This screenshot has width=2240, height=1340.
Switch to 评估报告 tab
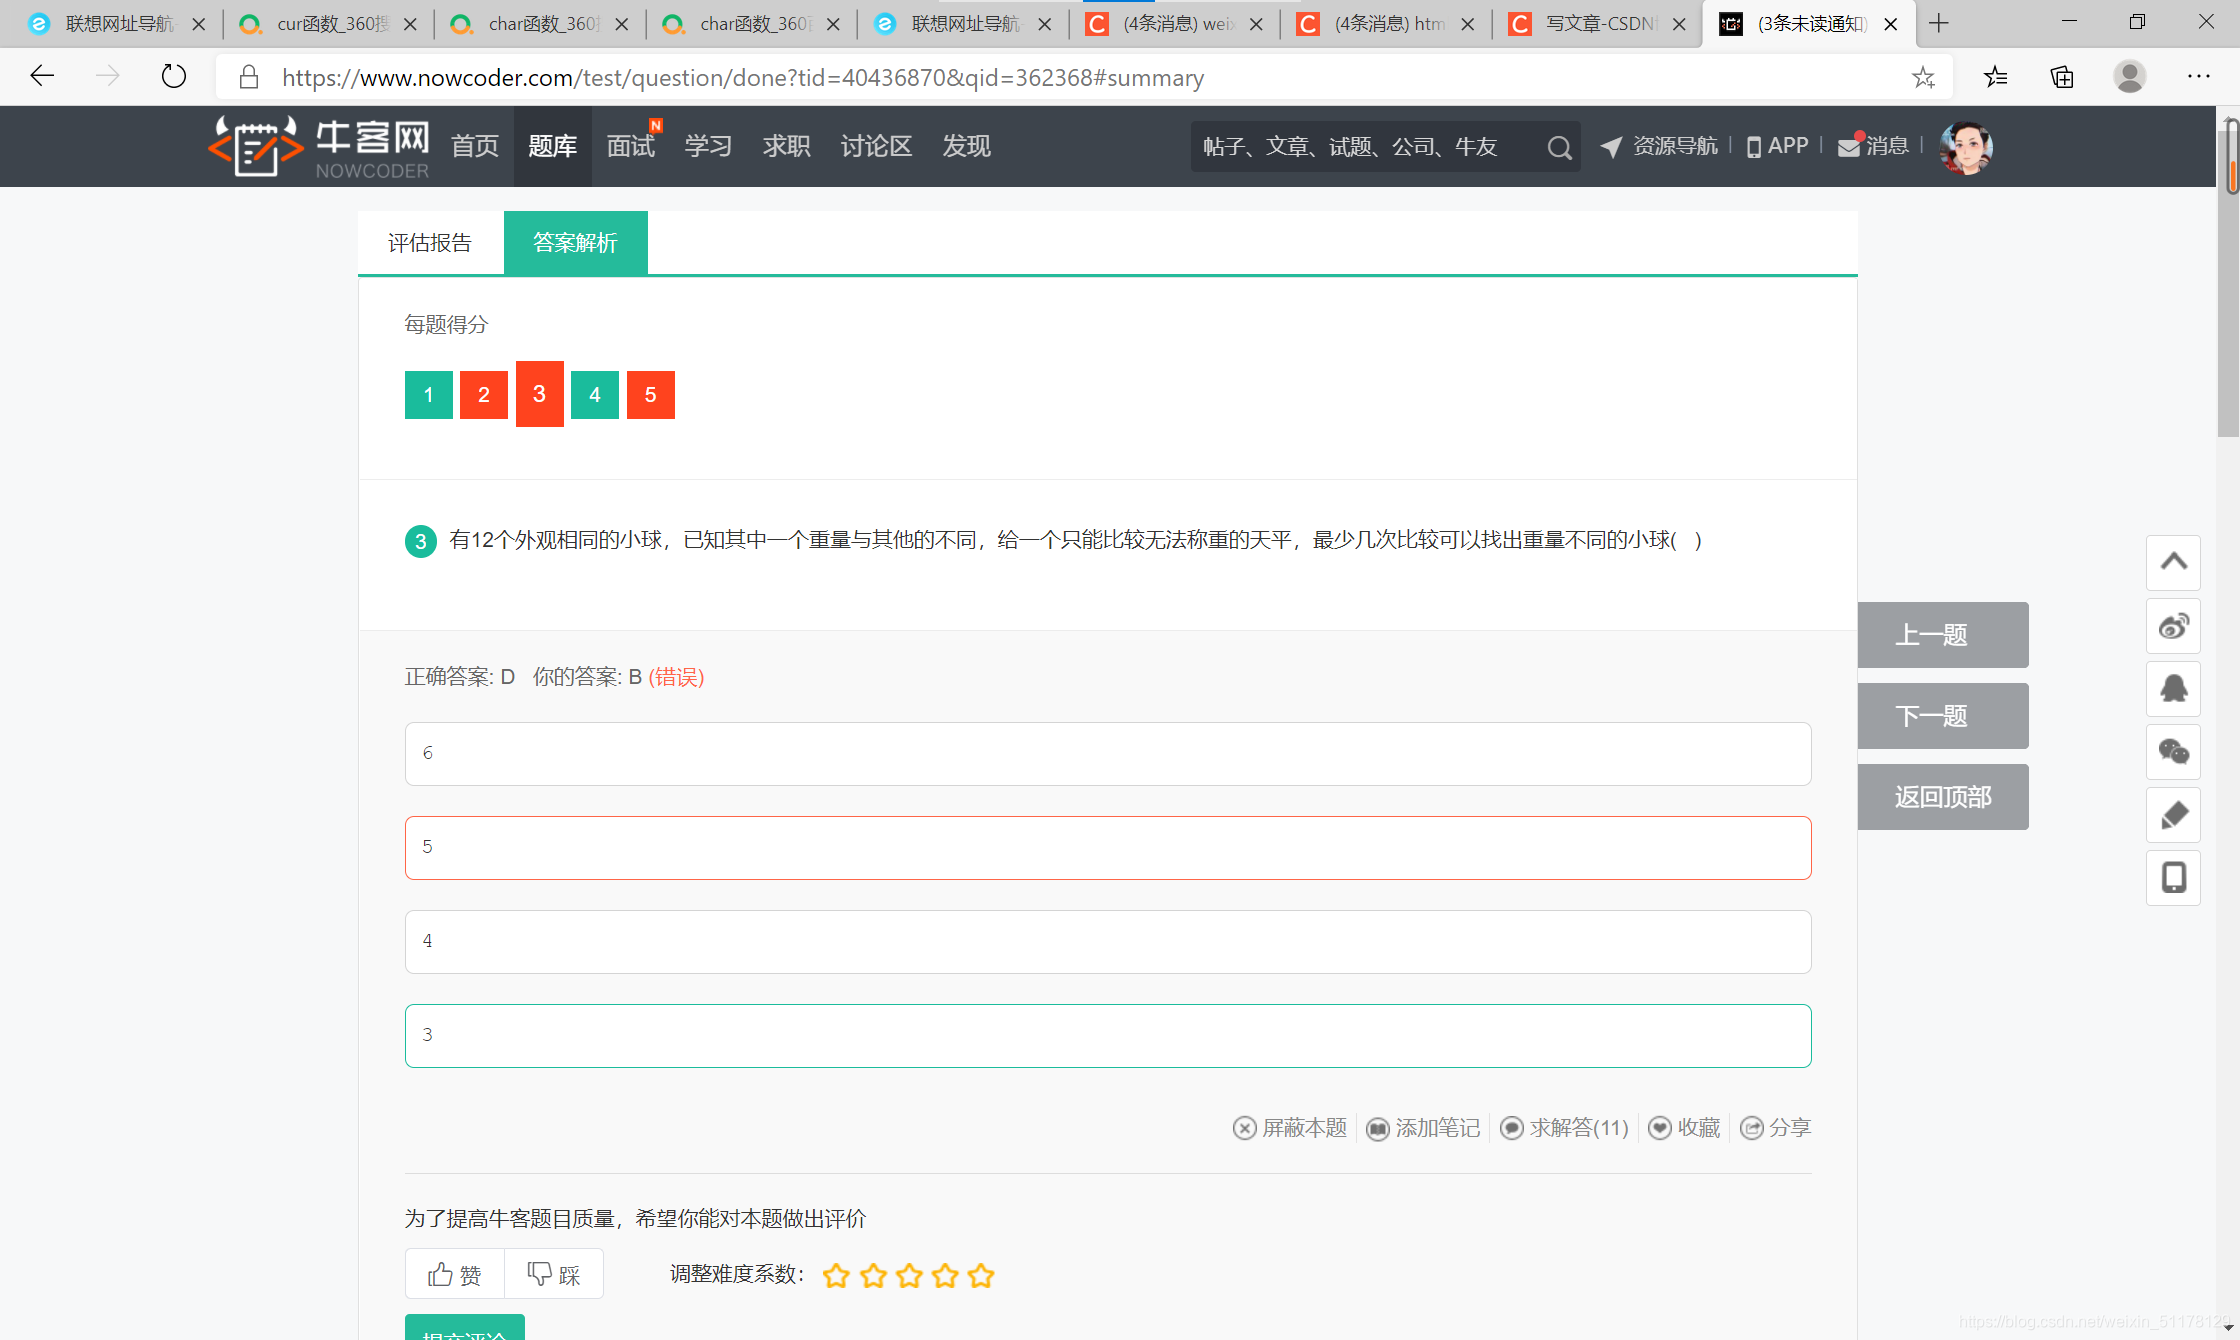coord(430,242)
